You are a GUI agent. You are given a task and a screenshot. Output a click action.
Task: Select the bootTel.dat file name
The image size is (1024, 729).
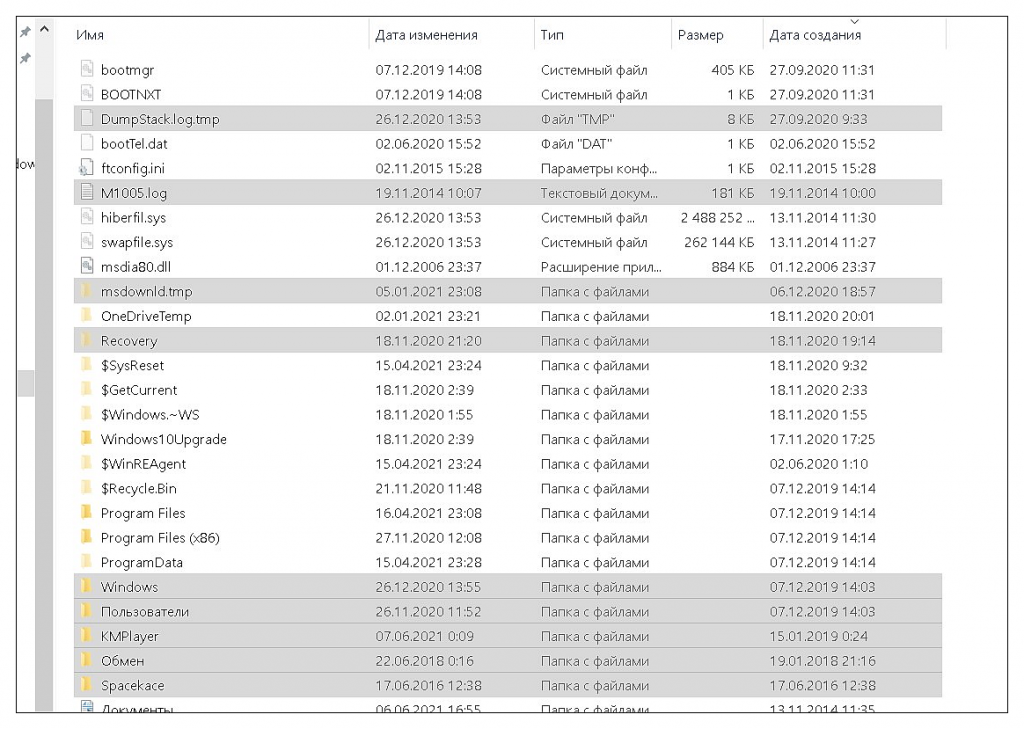click(134, 144)
